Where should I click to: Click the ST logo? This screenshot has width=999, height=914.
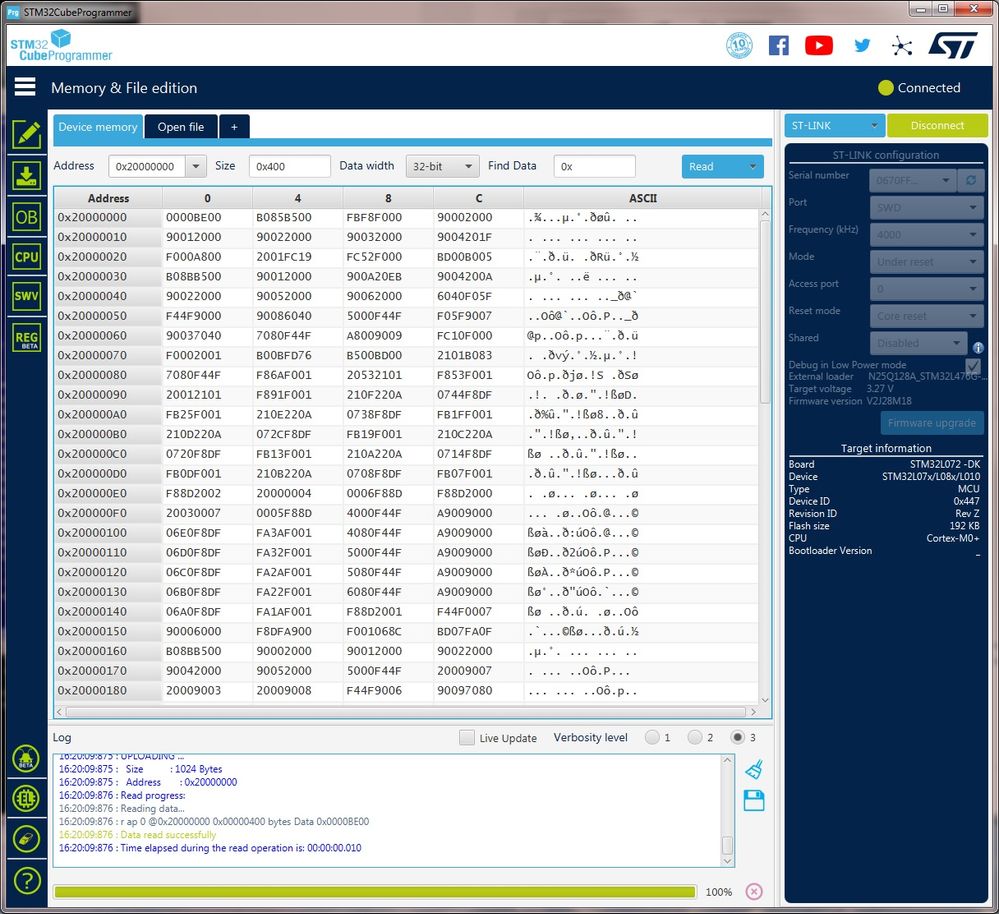click(953, 45)
